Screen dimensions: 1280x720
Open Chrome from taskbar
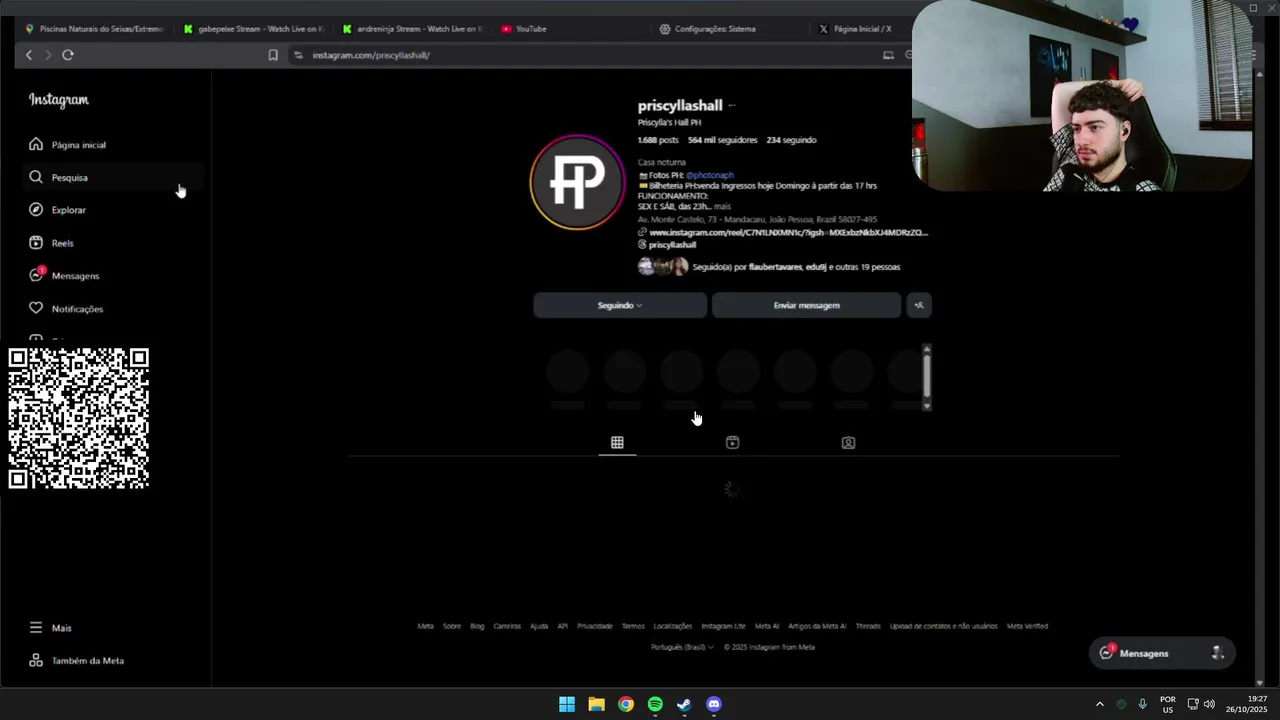pyautogui.click(x=625, y=704)
